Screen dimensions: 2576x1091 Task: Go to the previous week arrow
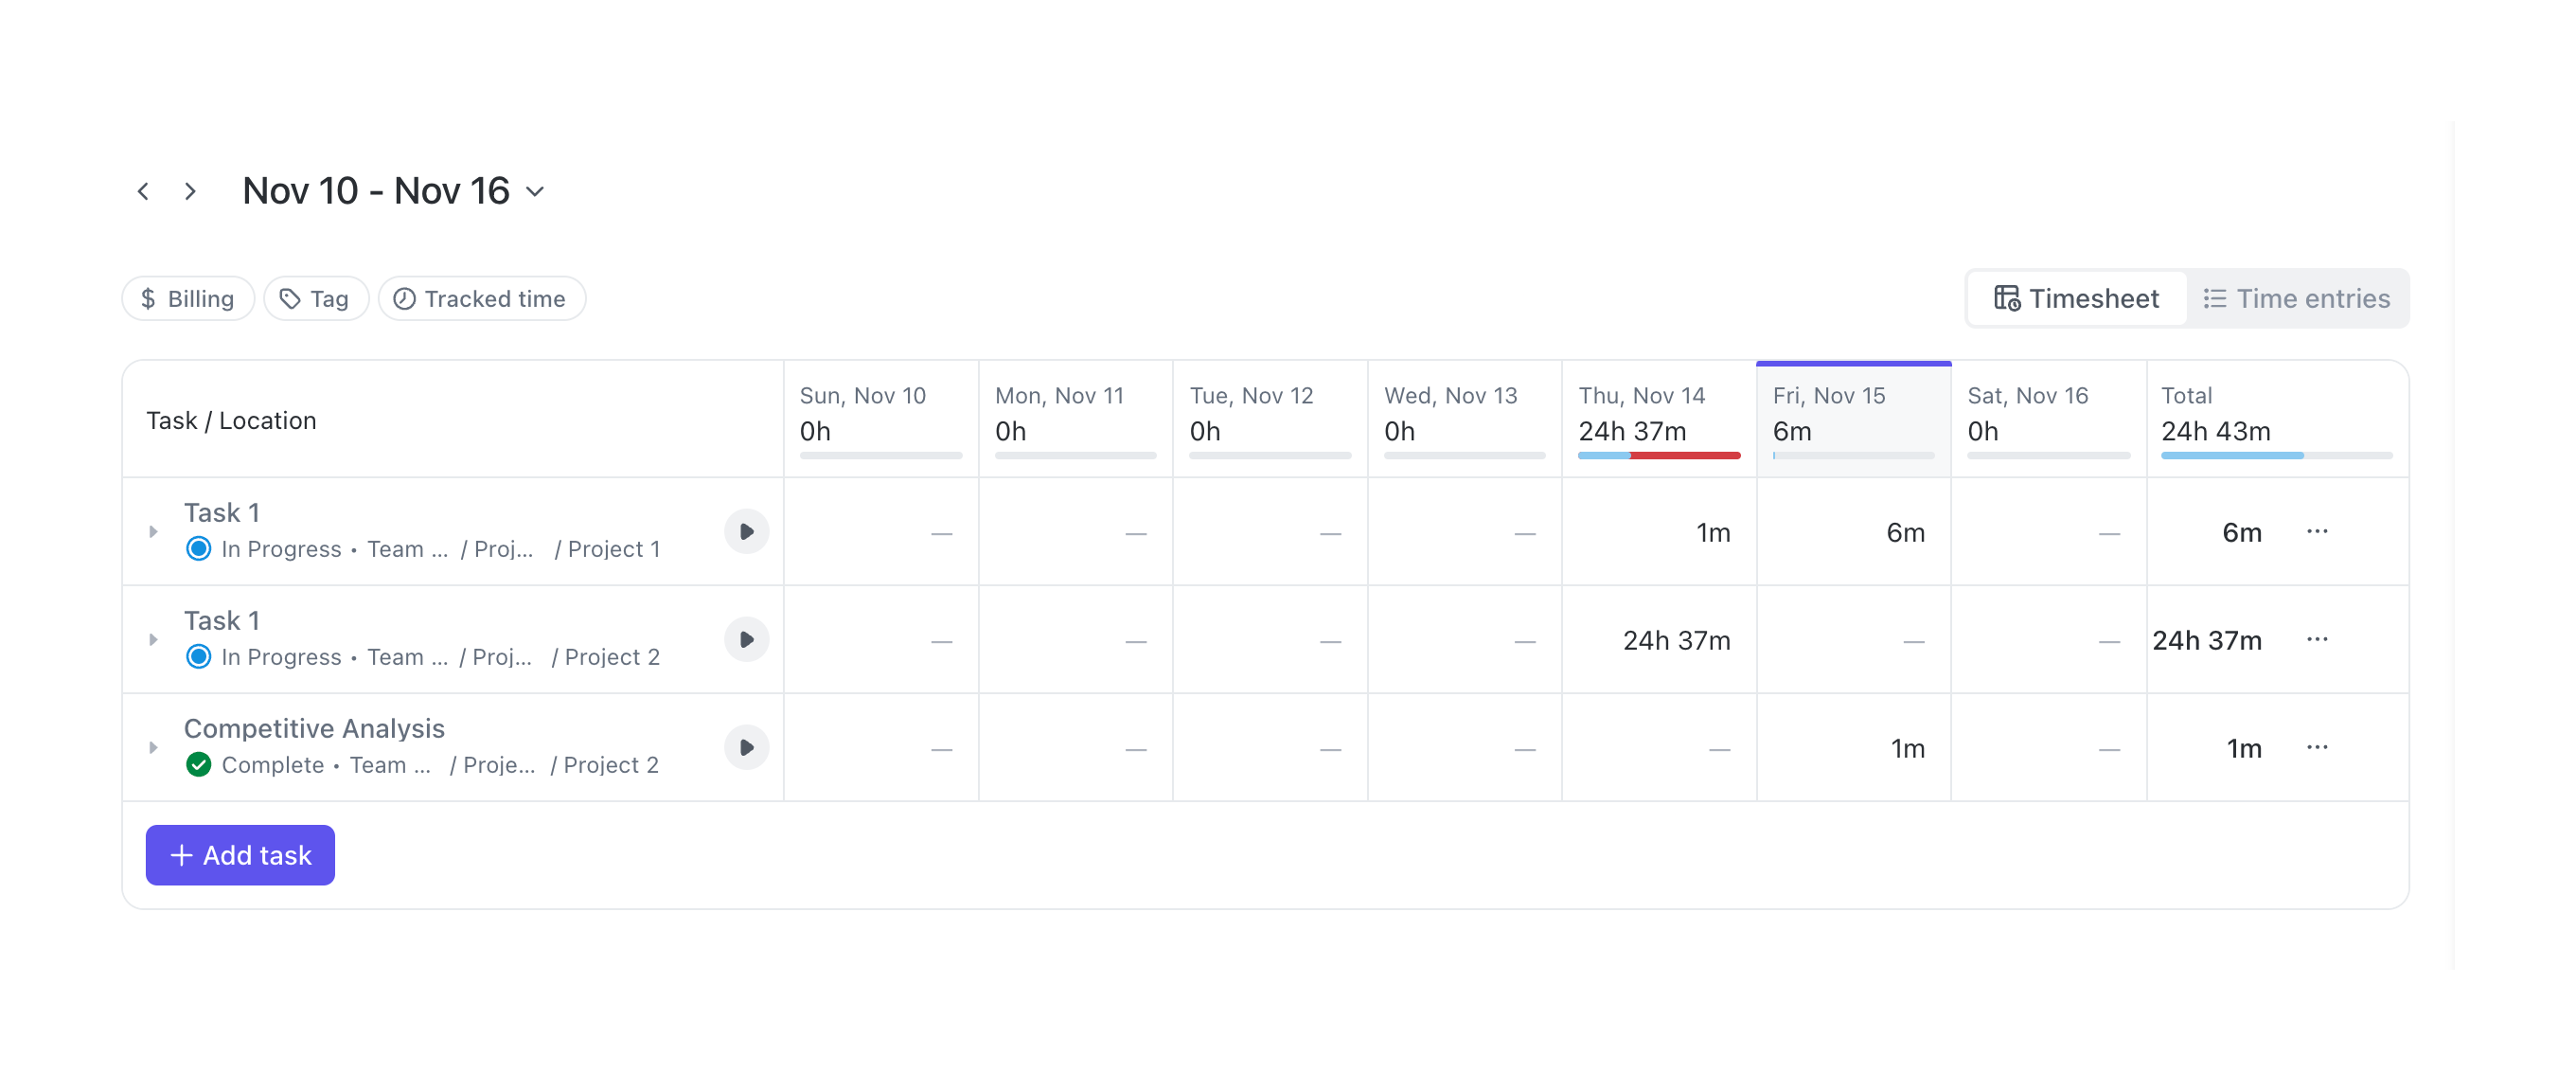[143, 191]
